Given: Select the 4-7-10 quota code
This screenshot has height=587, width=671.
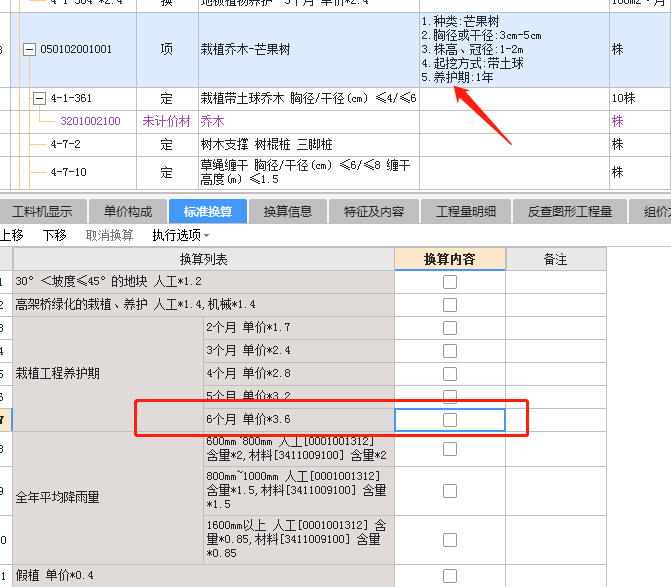Looking at the screenshot, I should (68, 172).
